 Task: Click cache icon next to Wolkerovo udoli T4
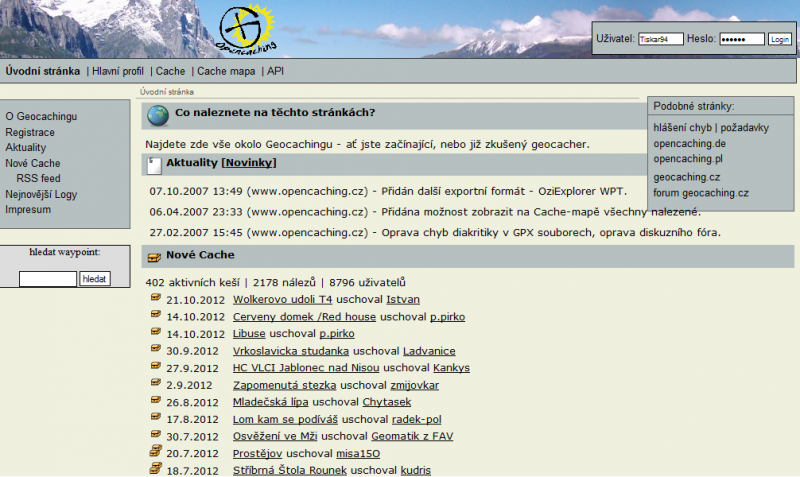[x=156, y=298]
